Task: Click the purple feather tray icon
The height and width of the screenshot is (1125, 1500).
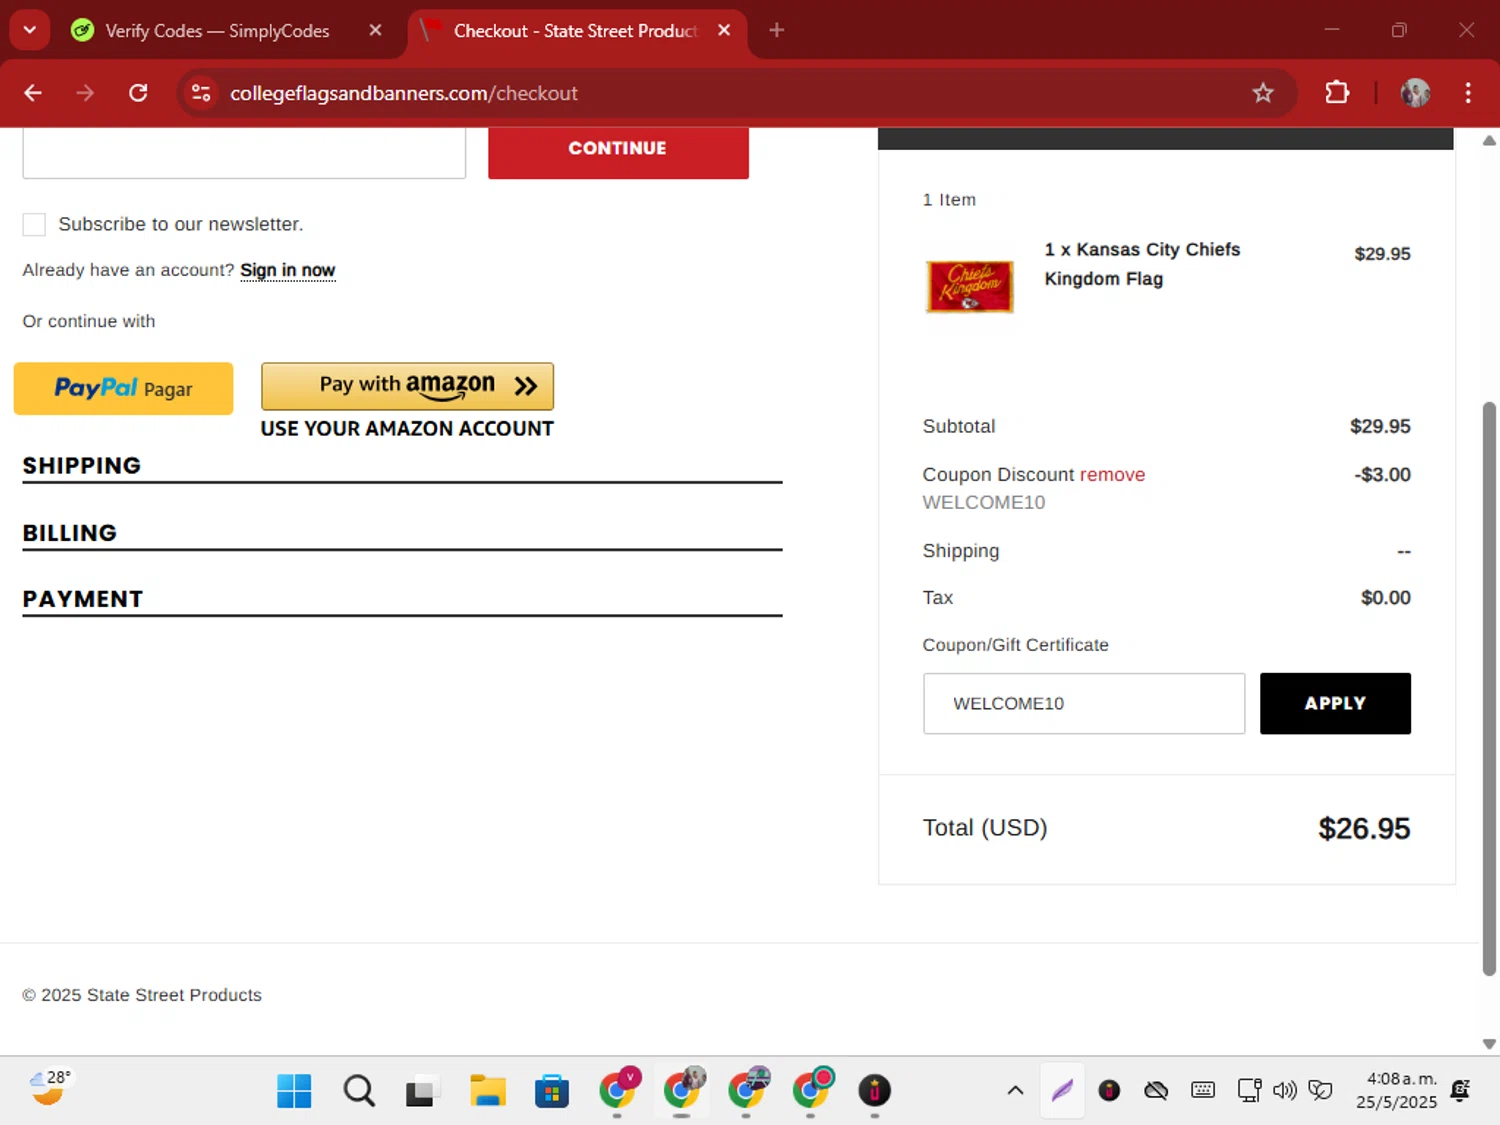Action: click(1062, 1090)
